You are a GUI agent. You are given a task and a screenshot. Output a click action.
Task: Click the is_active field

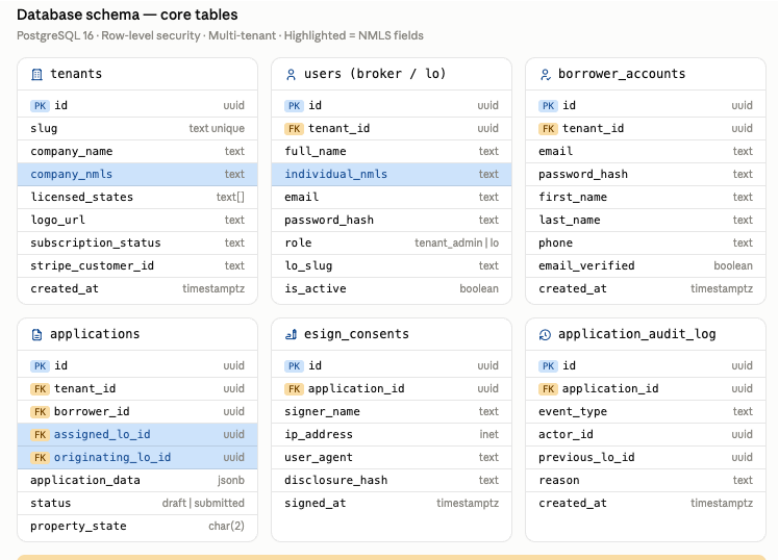[x=391, y=289]
